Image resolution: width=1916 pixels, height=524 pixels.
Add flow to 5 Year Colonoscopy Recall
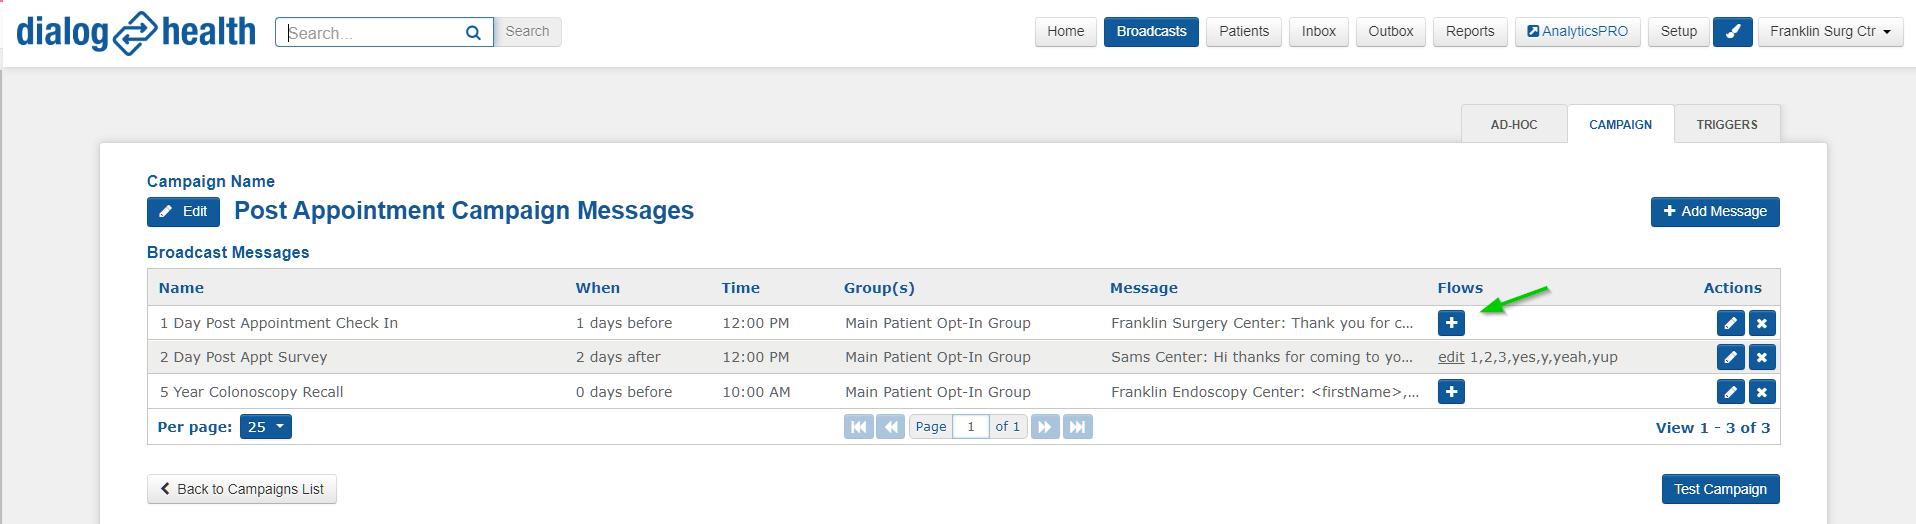tap(1451, 392)
